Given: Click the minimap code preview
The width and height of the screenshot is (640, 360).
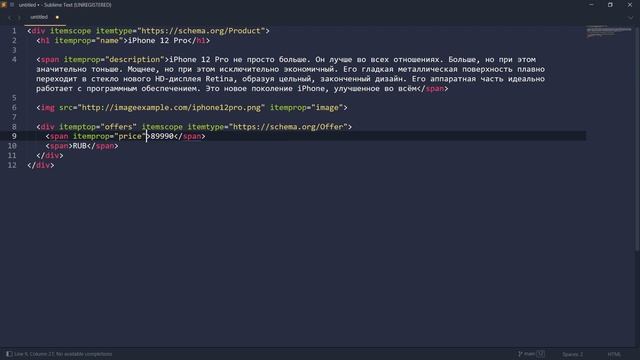Looking at the screenshot, I should click(609, 31).
